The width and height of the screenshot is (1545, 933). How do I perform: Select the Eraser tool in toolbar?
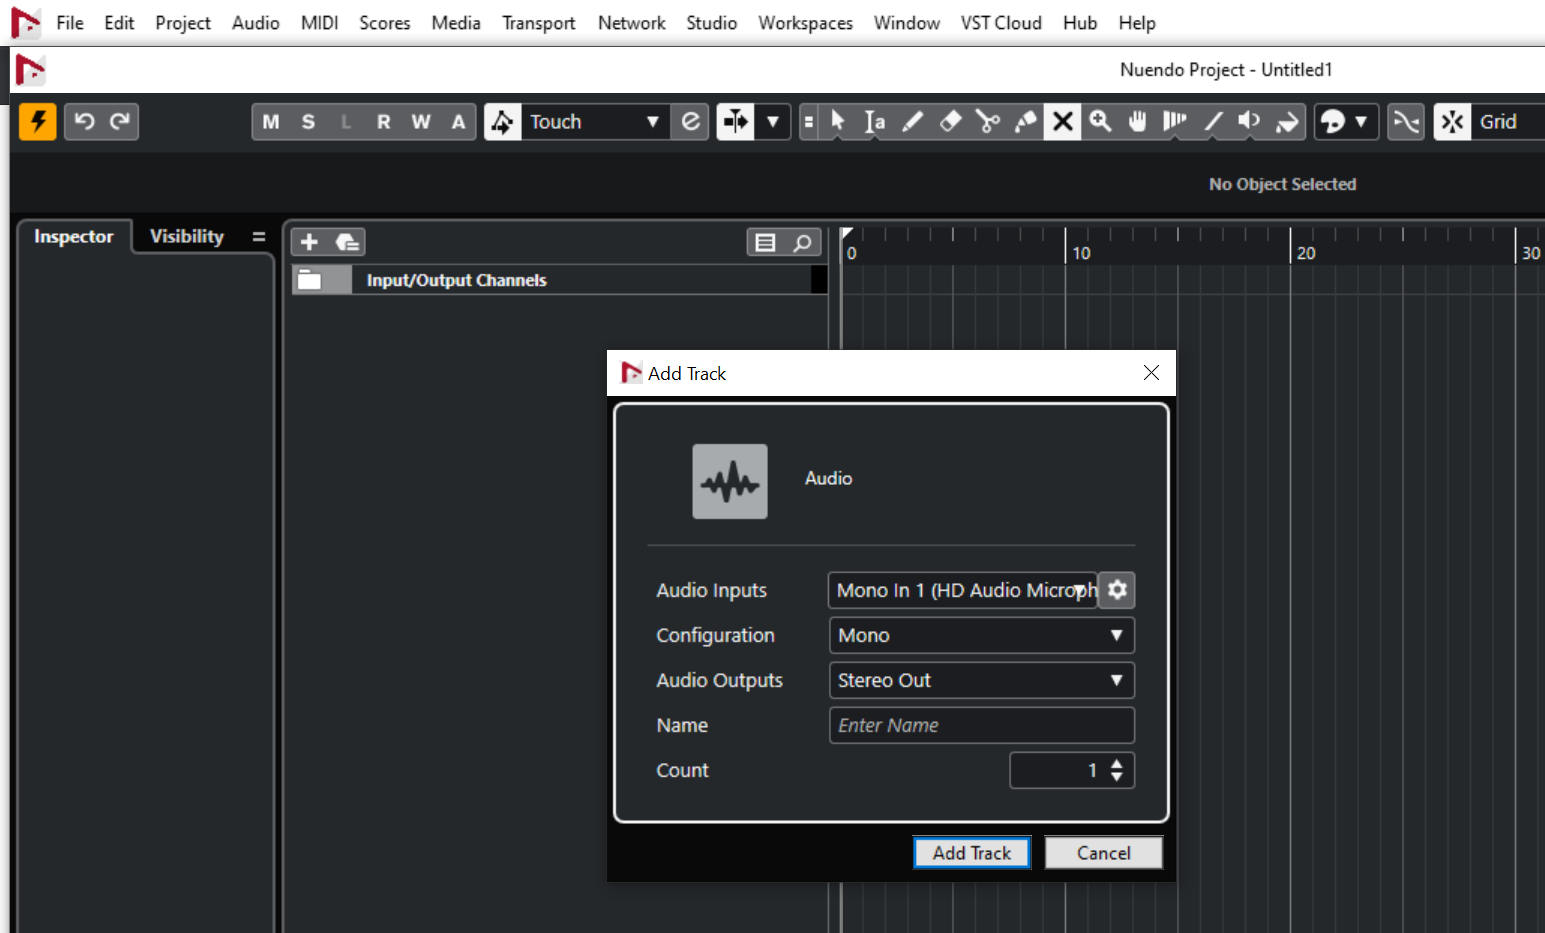coord(950,122)
